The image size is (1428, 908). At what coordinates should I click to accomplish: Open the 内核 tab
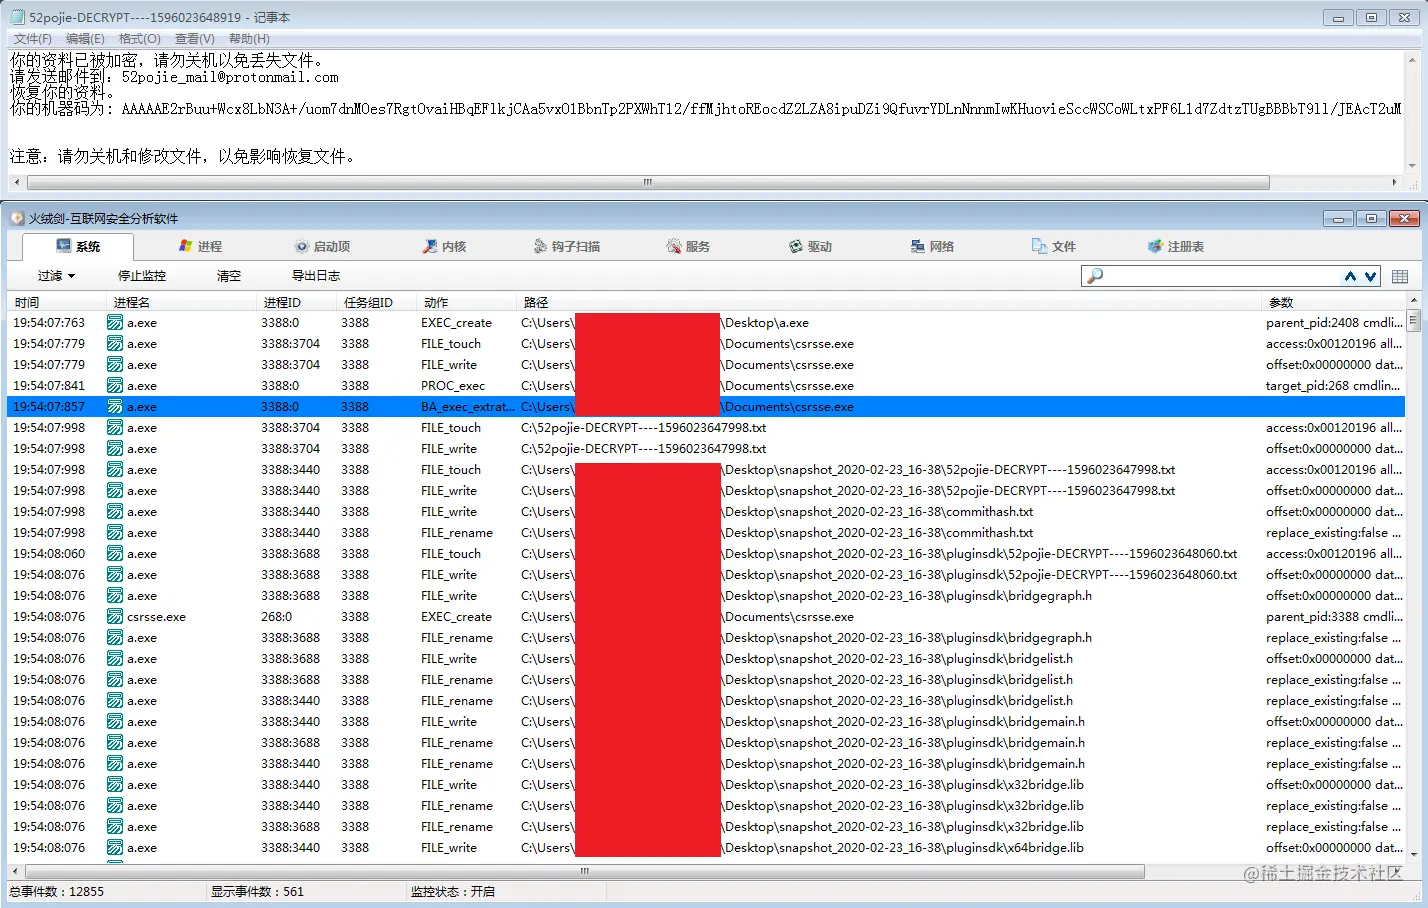pyautogui.click(x=444, y=246)
